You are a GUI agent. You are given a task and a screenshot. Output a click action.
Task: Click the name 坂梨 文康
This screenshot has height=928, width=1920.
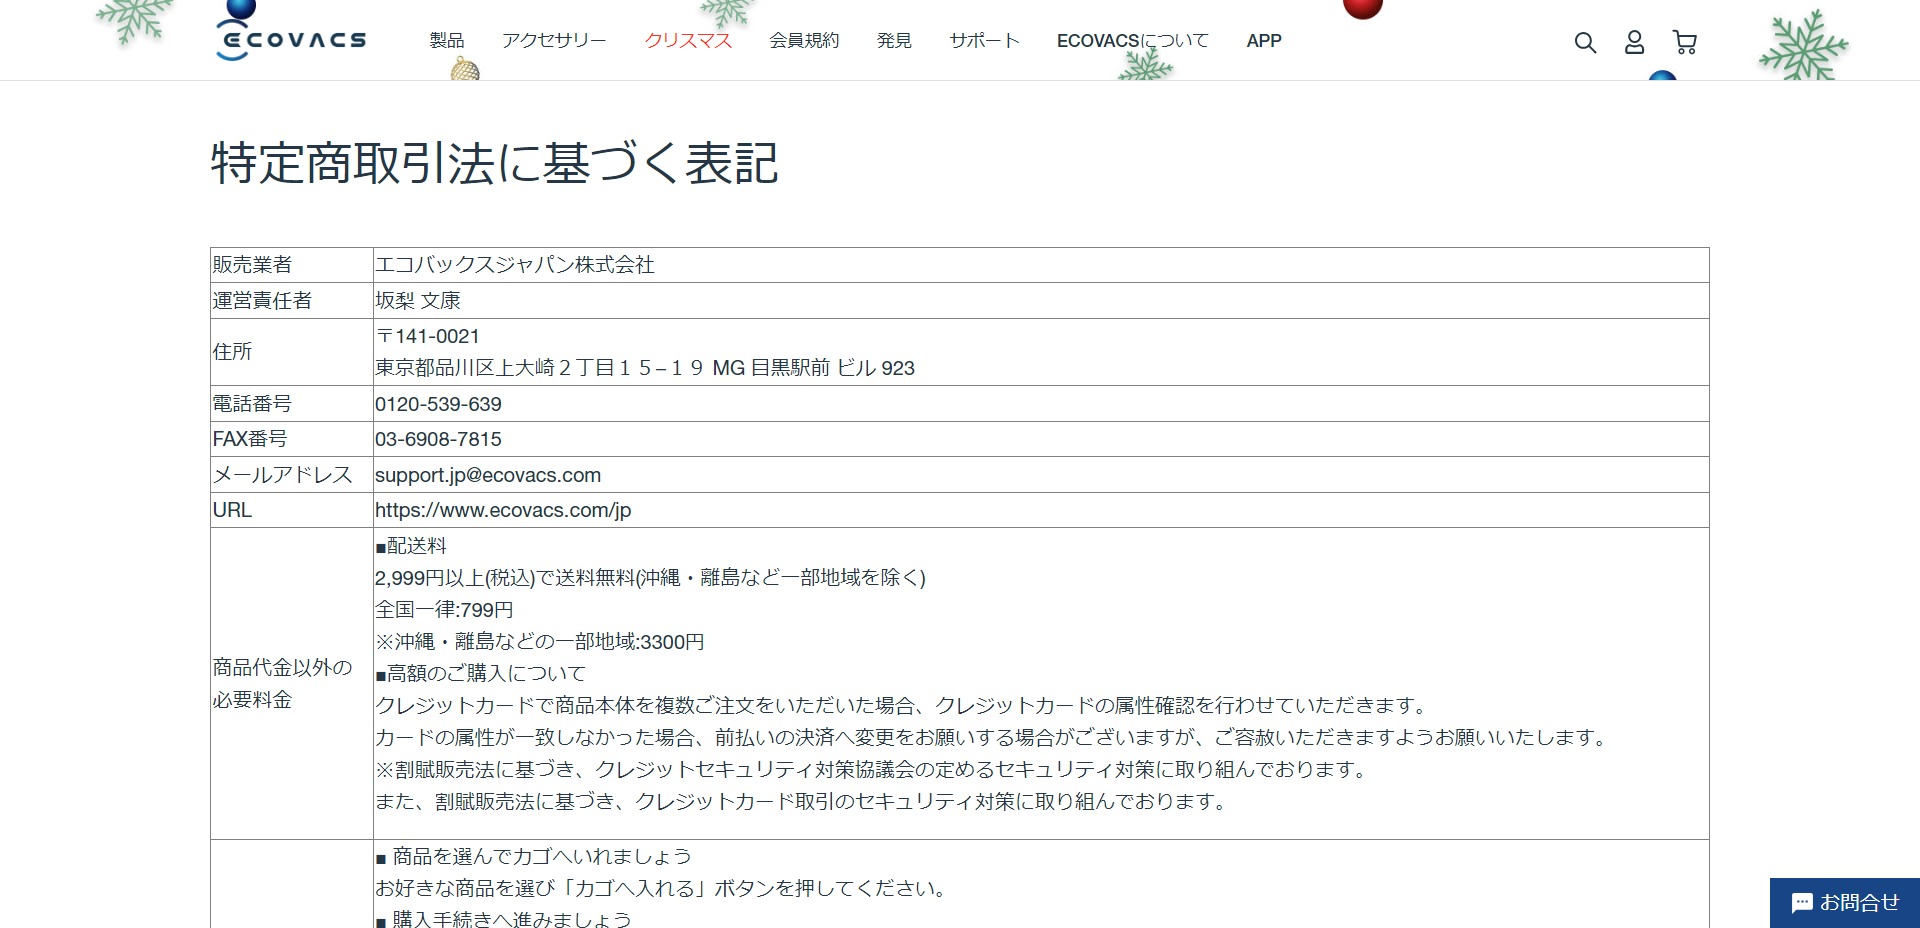pos(418,300)
